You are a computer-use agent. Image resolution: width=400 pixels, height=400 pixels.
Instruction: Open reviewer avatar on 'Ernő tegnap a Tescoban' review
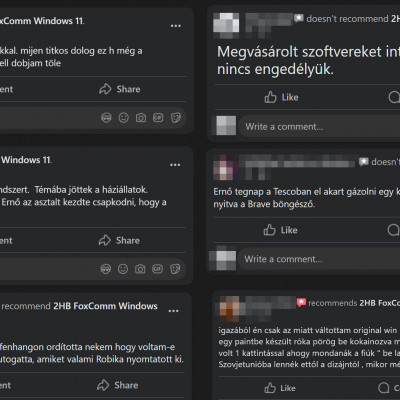225,167
